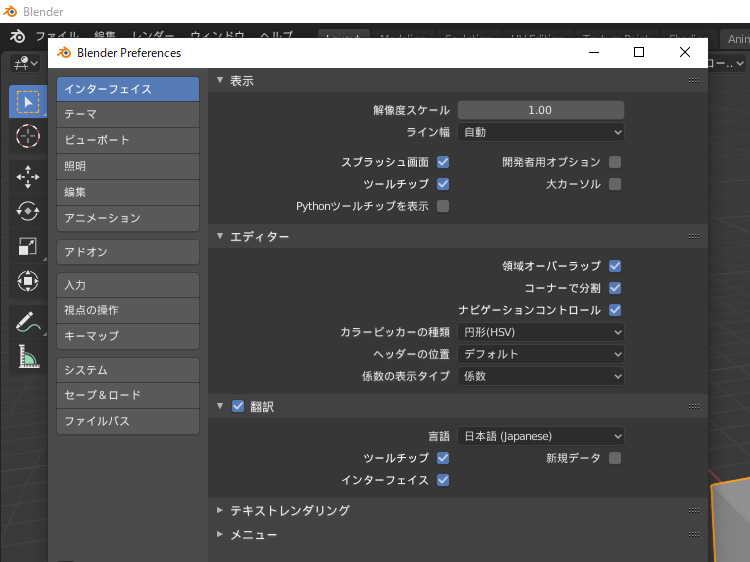Screen dimensions: 750x562
Task: Click the キーマップ sidebar button
Action: pyautogui.click(x=128, y=336)
